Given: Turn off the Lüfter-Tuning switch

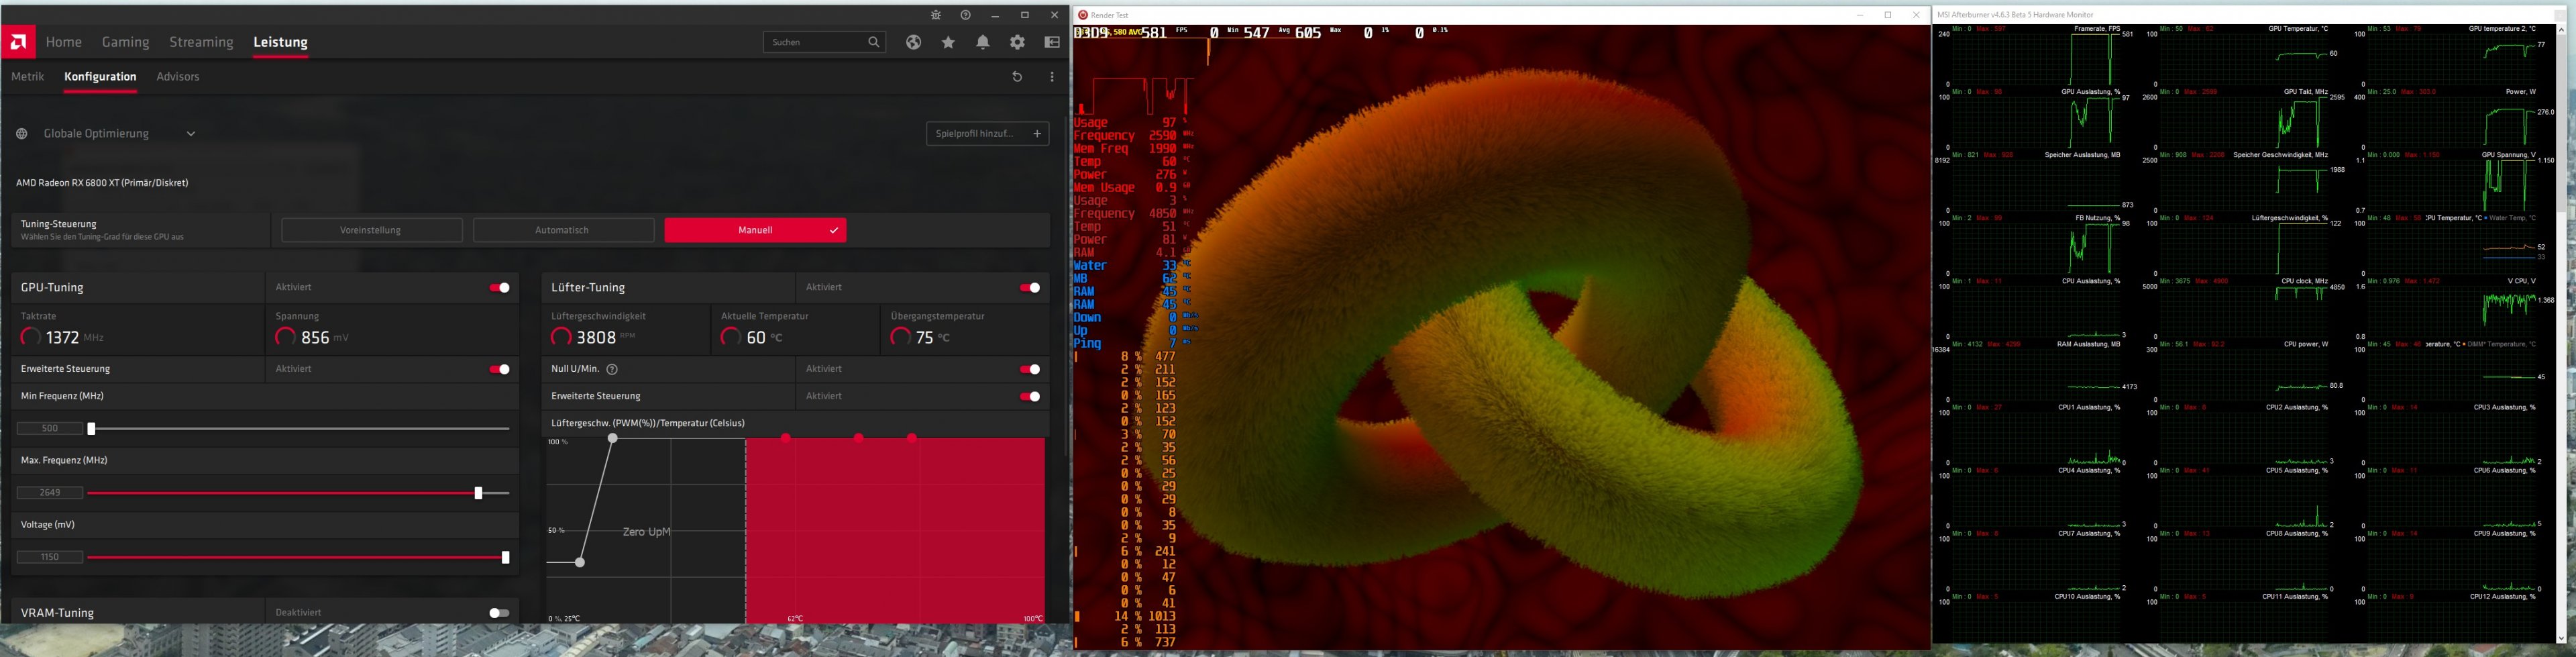Looking at the screenshot, I should (x=1030, y=288).
